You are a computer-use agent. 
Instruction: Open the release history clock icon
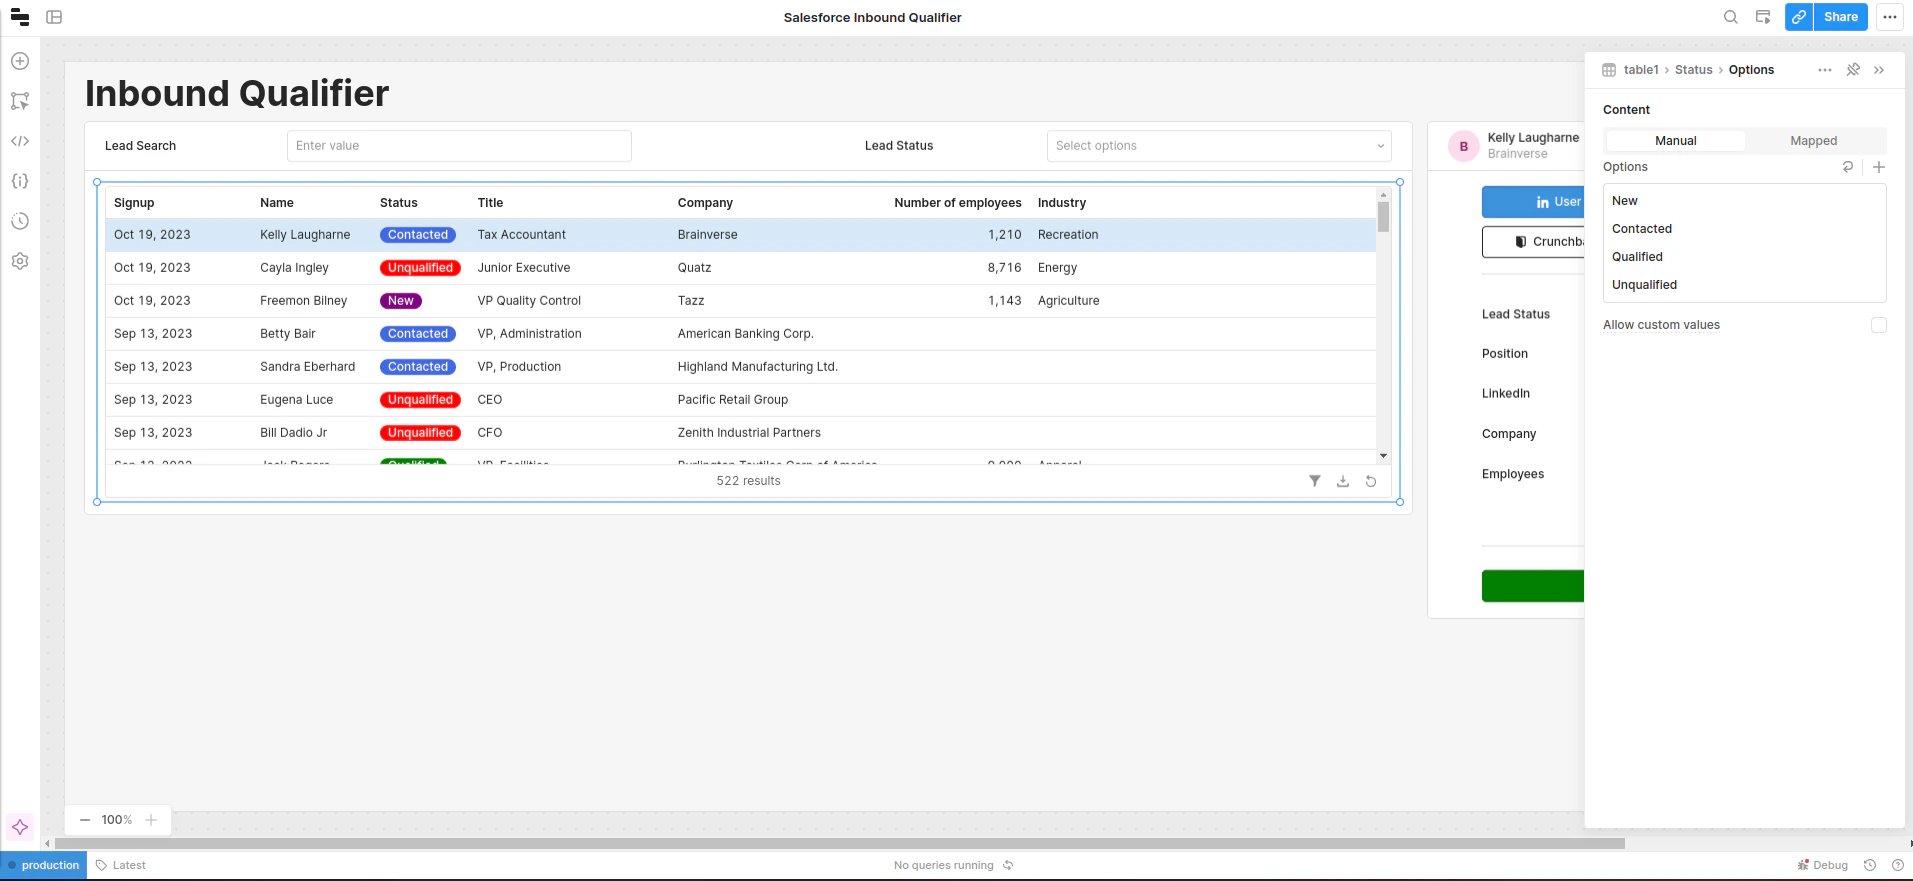pyautogui.click(x=20, y=221)
